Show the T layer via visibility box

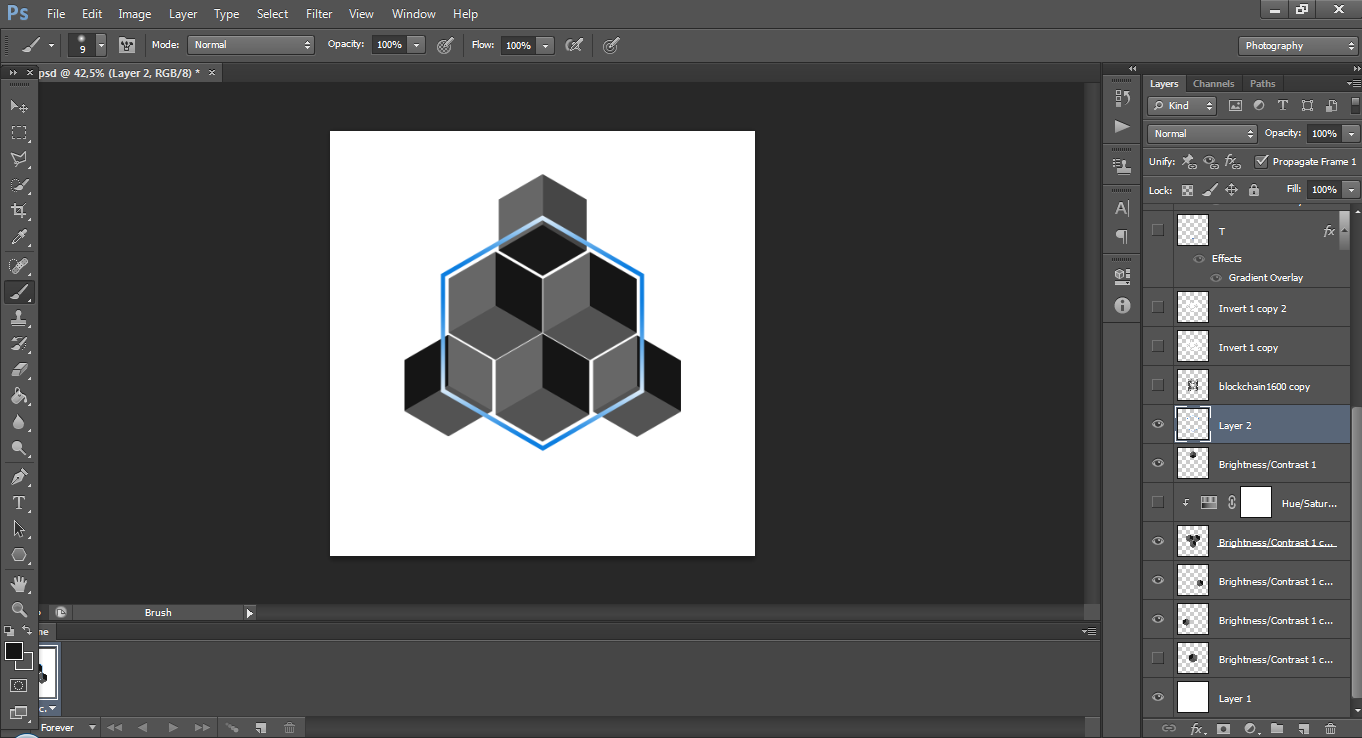(1158, 230)
